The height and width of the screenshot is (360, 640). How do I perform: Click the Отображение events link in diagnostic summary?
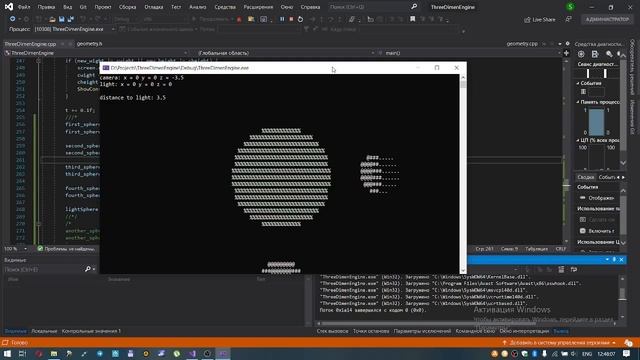601,198
